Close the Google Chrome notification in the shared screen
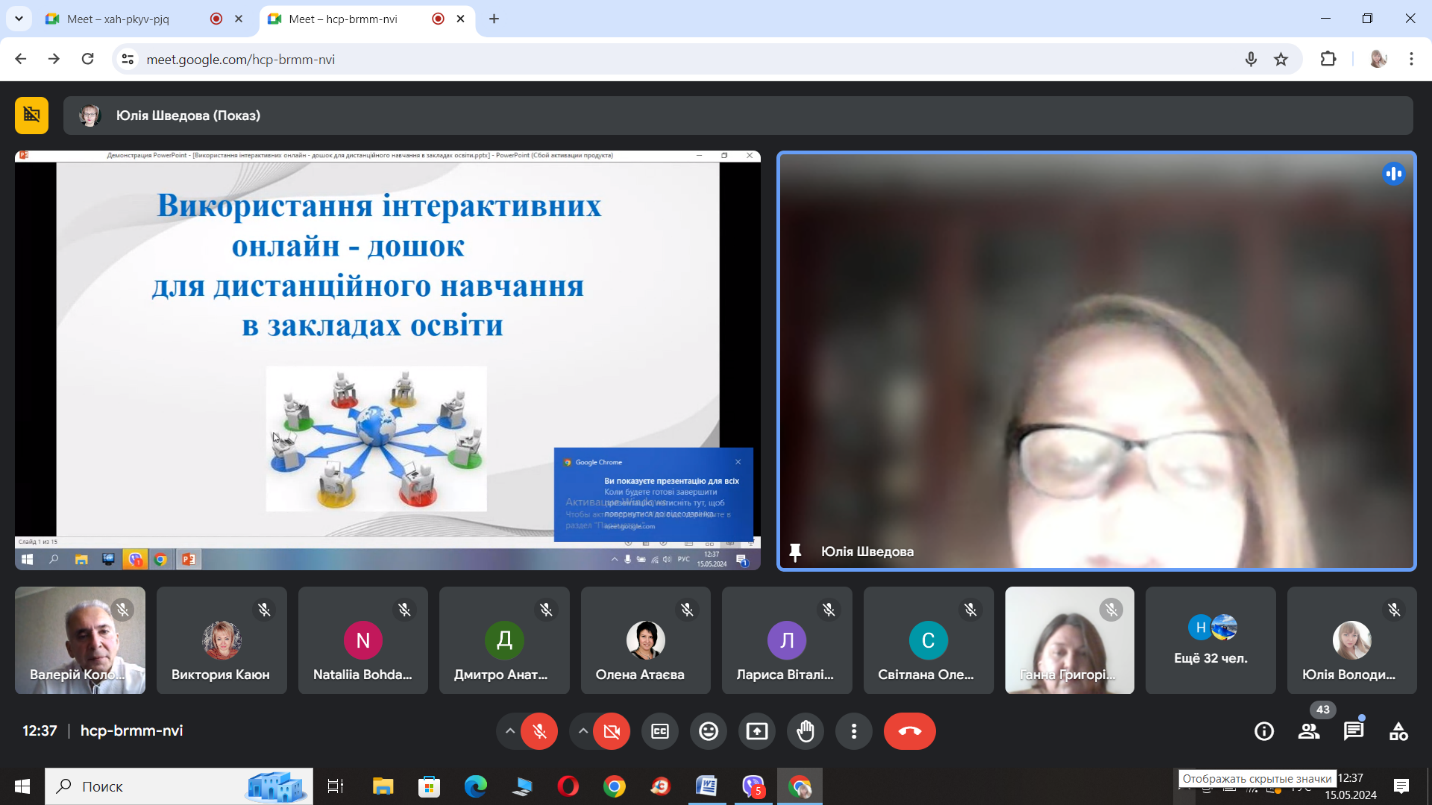 tap(738, 461)
